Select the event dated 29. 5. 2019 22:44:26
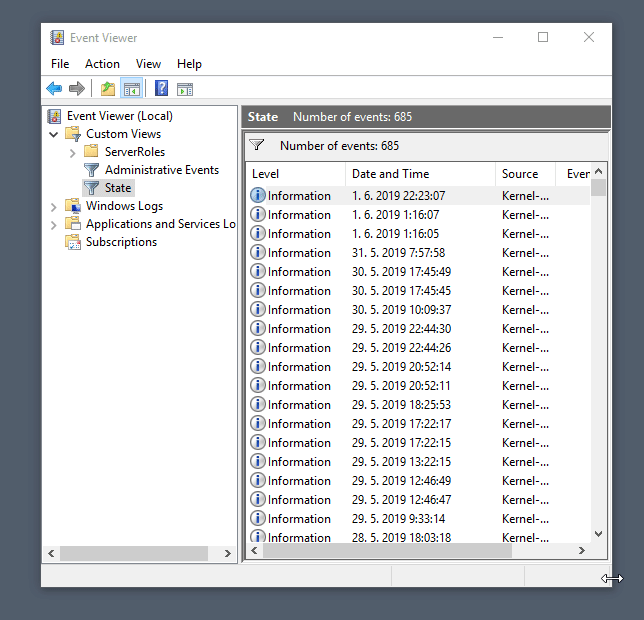The height and width of the screenshot is (620, 644). coord(419,347)
